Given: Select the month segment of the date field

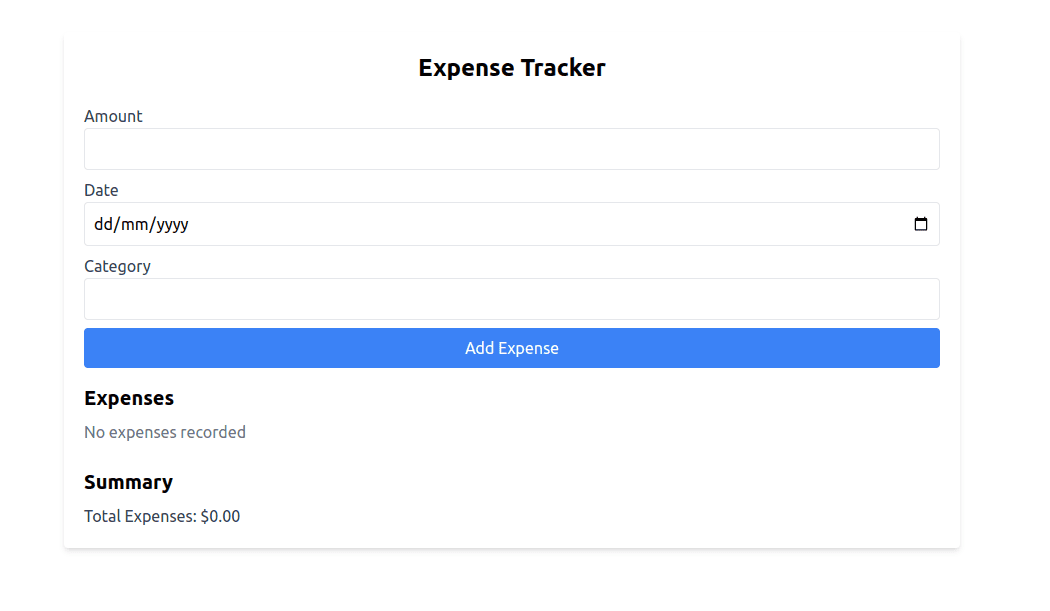Looking at the screenshot, I should (x=136, y=224).
